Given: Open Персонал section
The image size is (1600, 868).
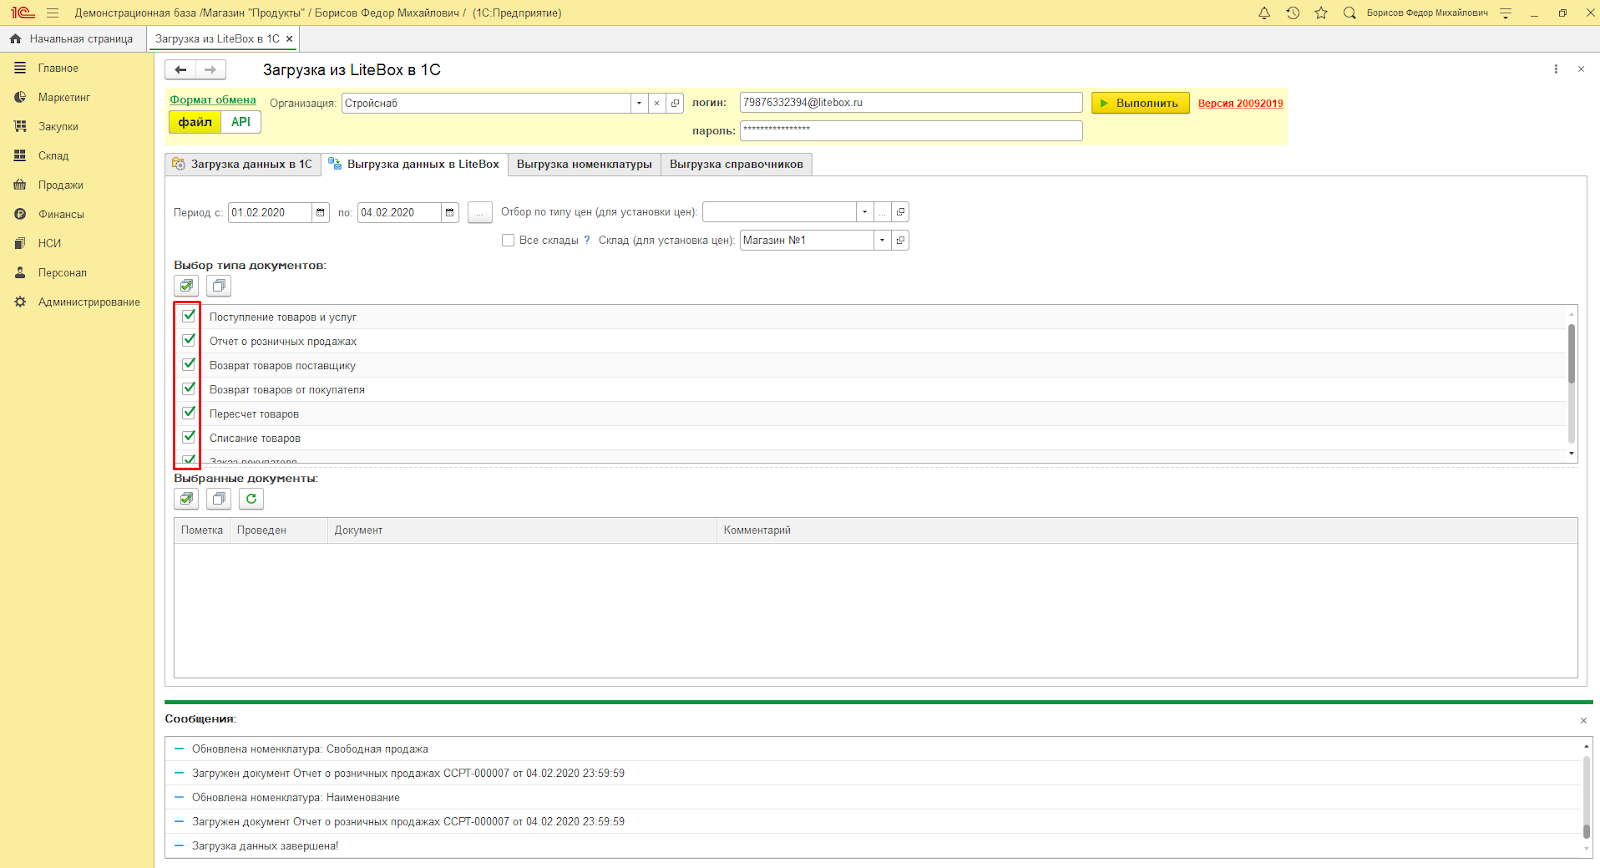Looking at the screenshot, I should 62,272.
